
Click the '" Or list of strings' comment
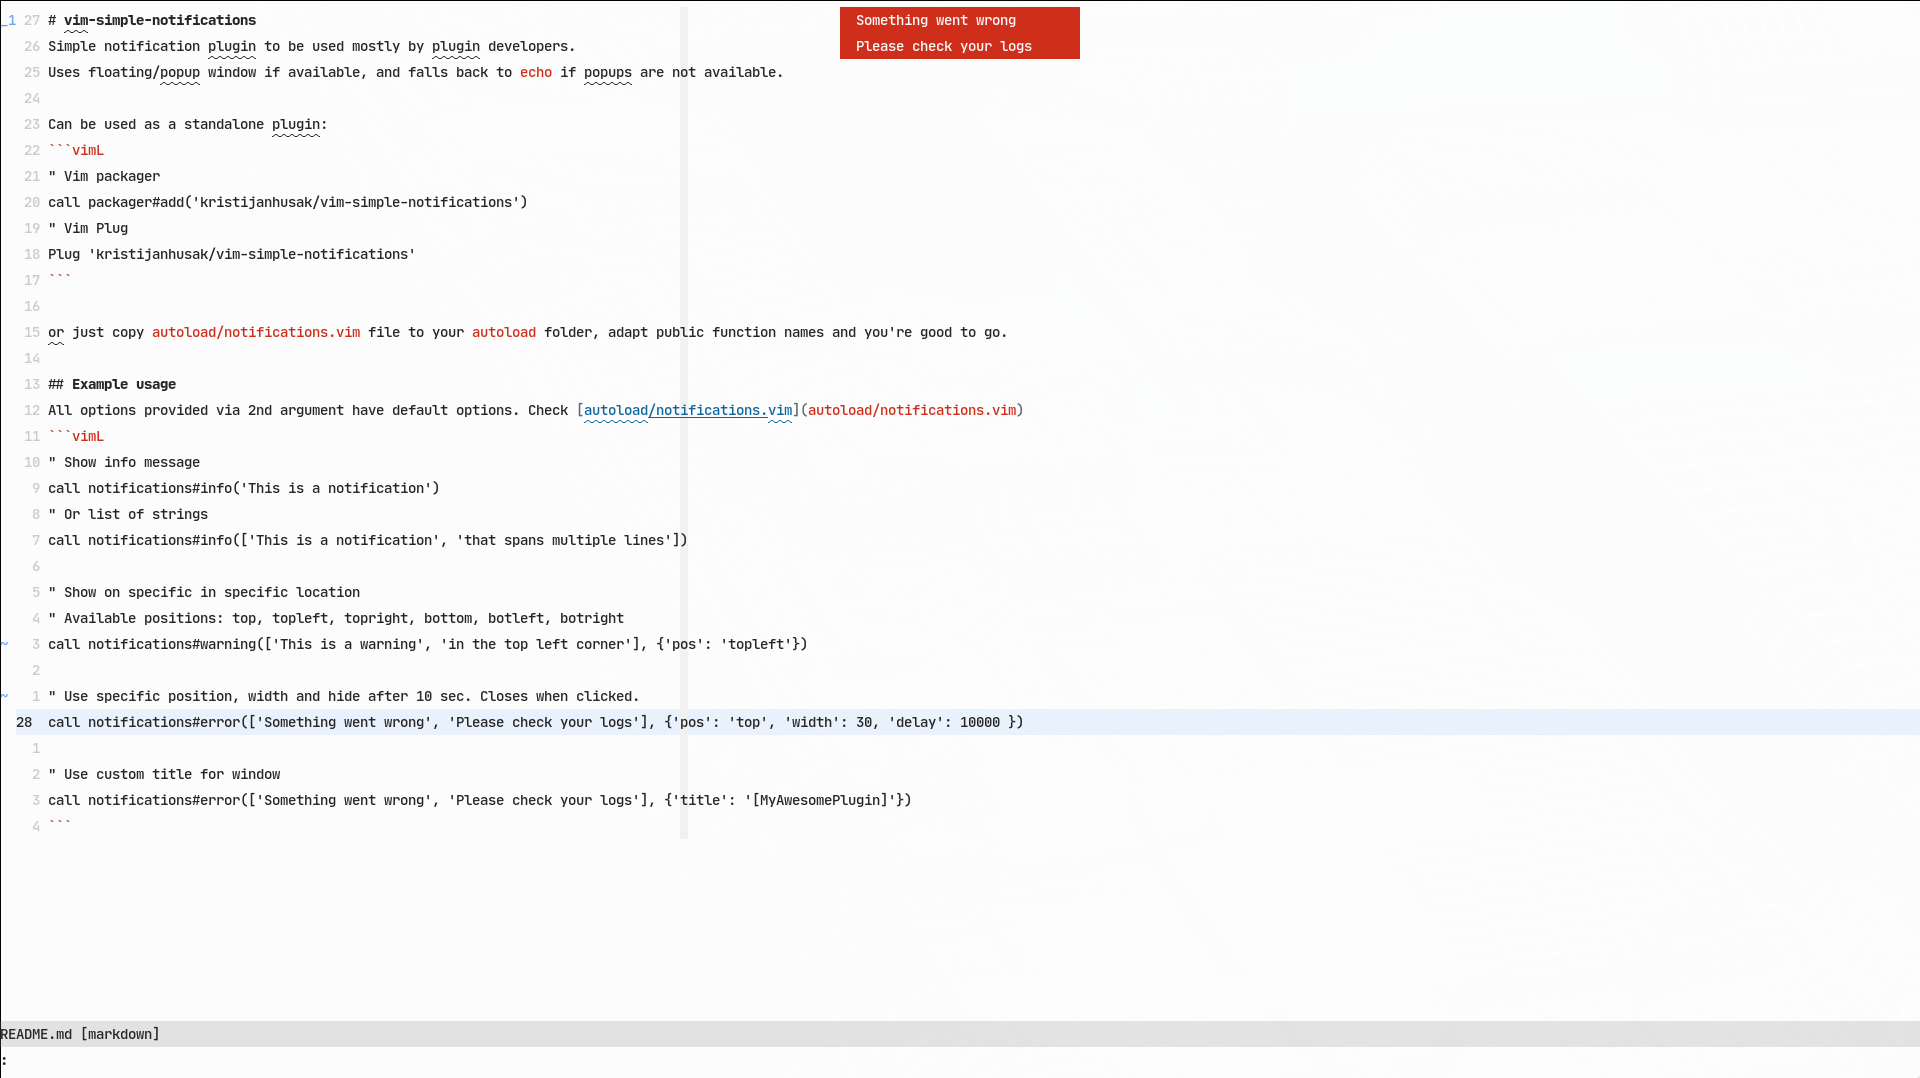coord(128,514)
